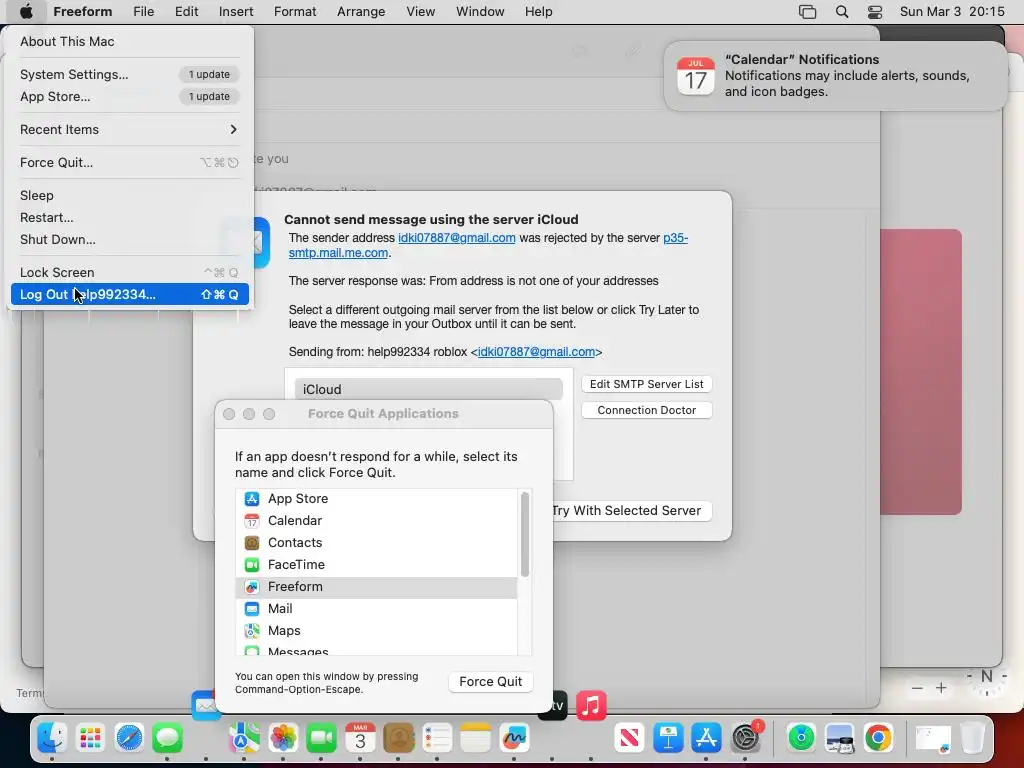1024x768 pixels.
Task: Select Contacts in Force Quit list
Action: (376, 543)
